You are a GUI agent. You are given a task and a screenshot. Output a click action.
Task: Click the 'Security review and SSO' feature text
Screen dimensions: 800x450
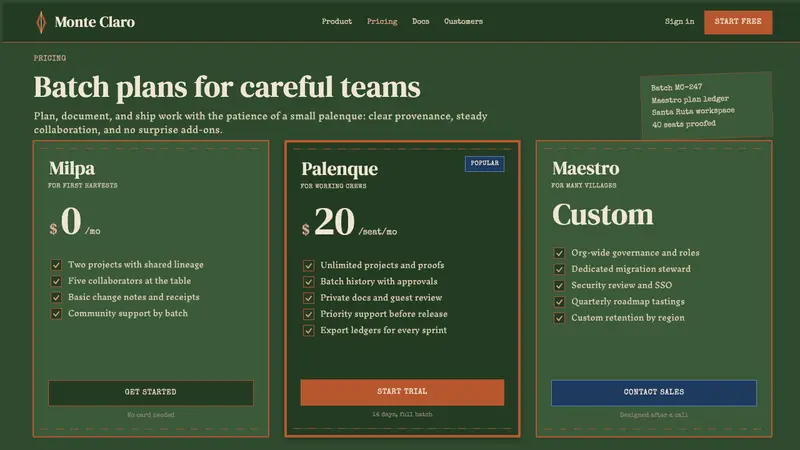coord(621,285)
